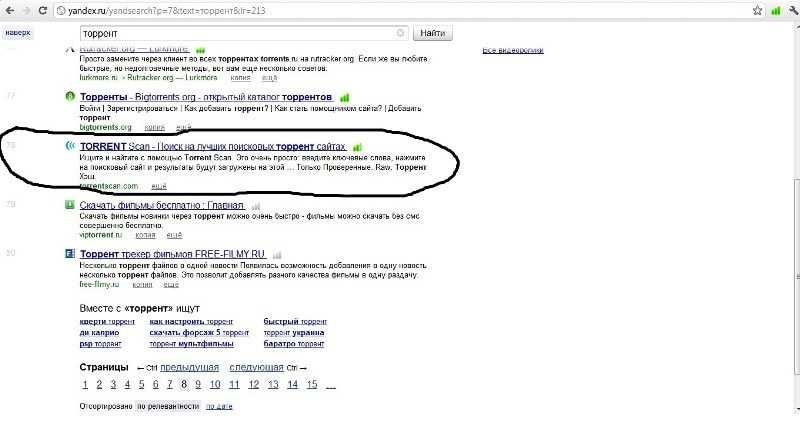Click the green Bigtorrents favicon
The image size is (800, 425).
[69, 96]
